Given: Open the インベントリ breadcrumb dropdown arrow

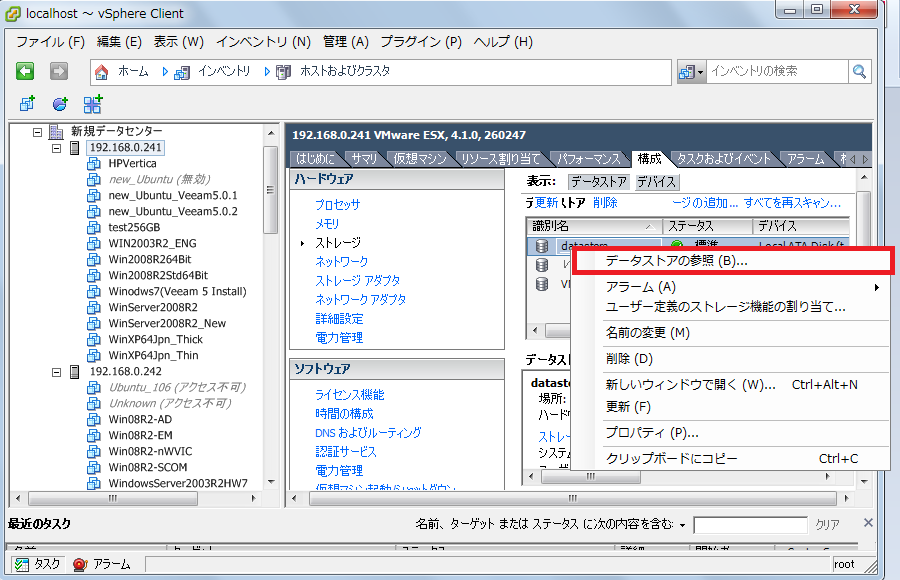Looking at the screenshot, I should coord(267,72).
